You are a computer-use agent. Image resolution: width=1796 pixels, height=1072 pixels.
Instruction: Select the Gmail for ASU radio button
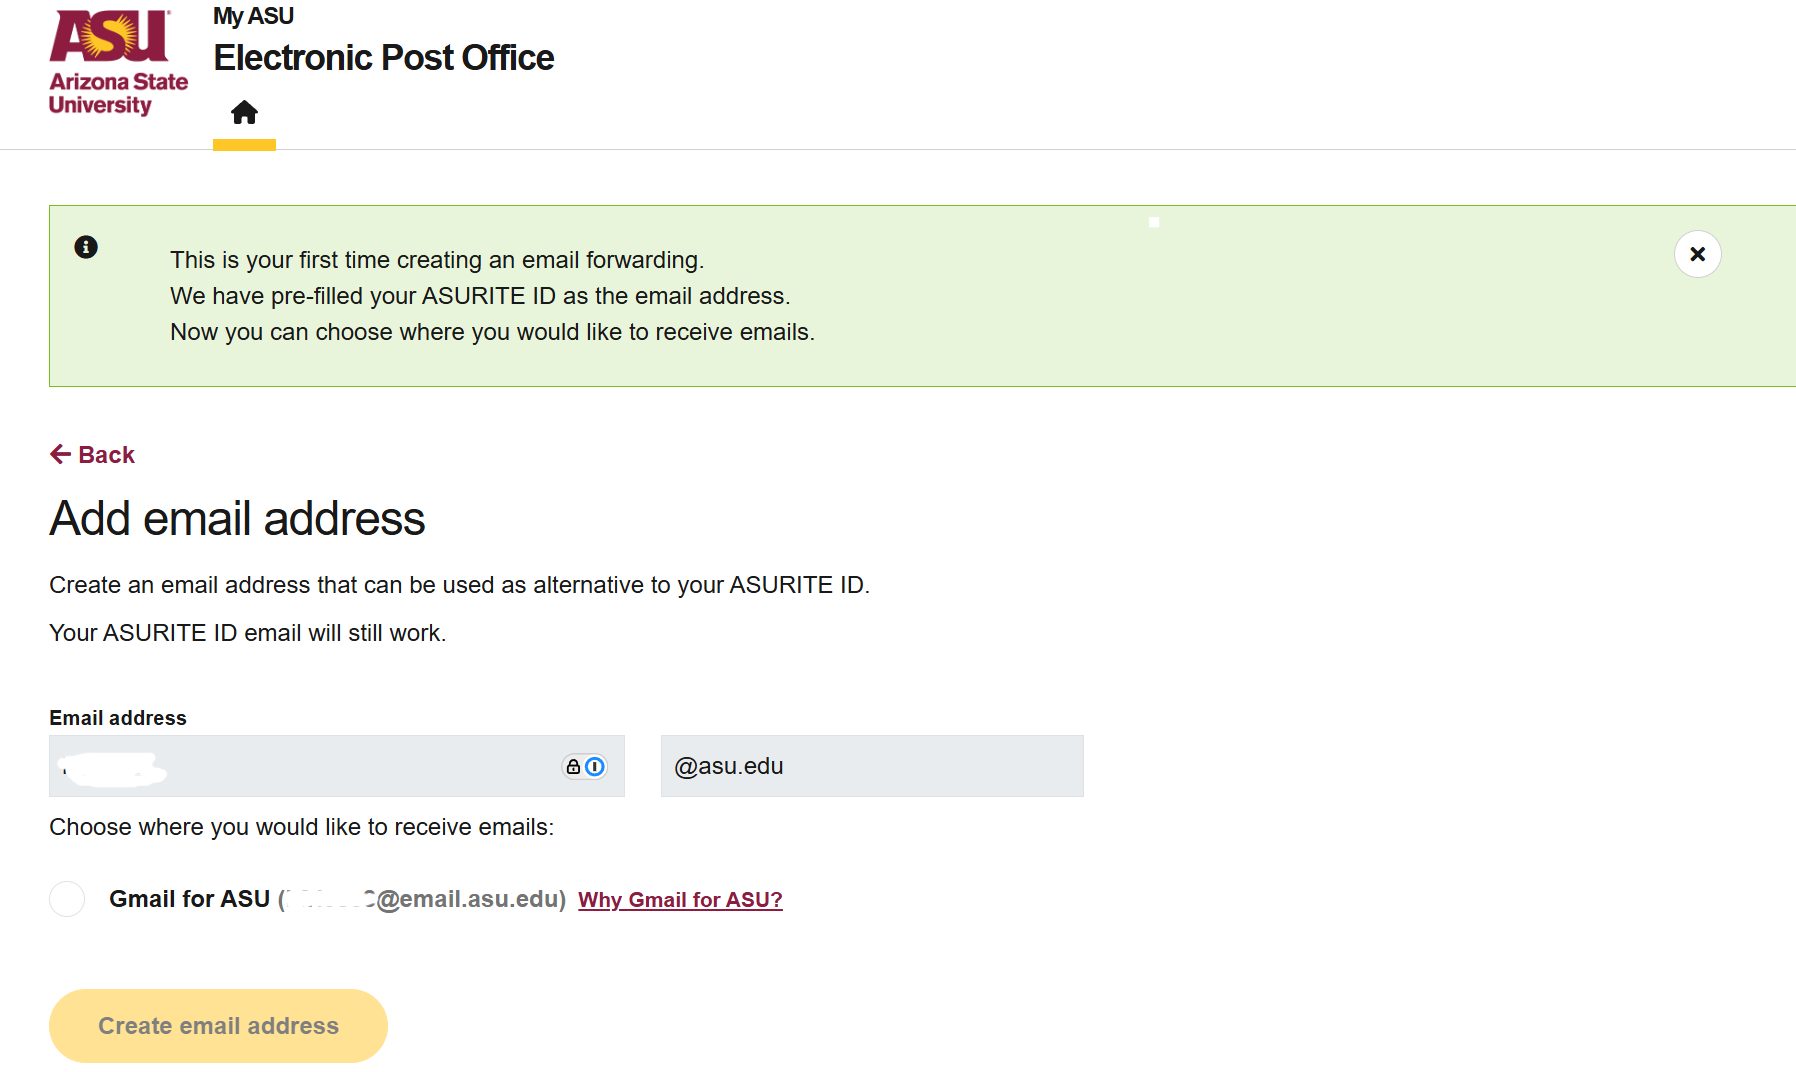67,899
